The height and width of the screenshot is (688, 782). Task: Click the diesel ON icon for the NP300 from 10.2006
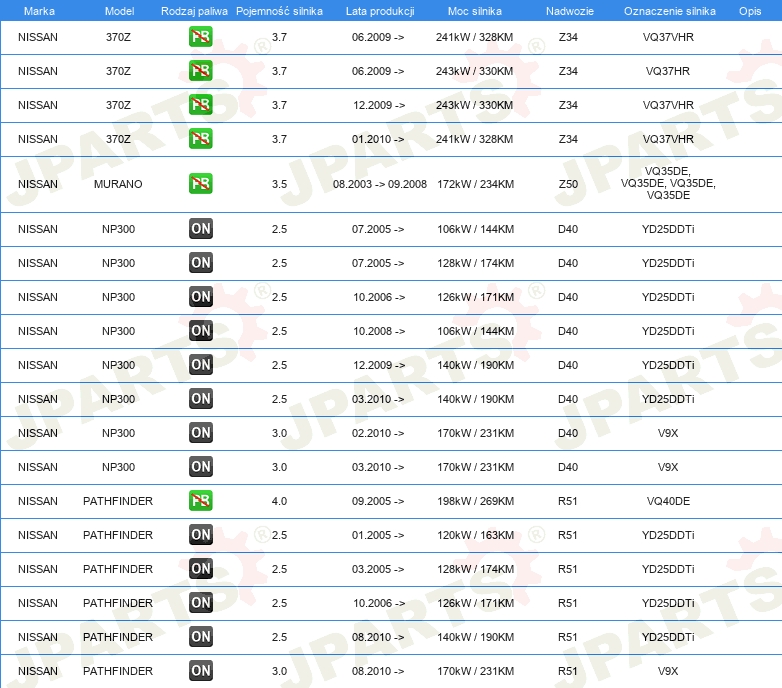[x=200, y=297]
